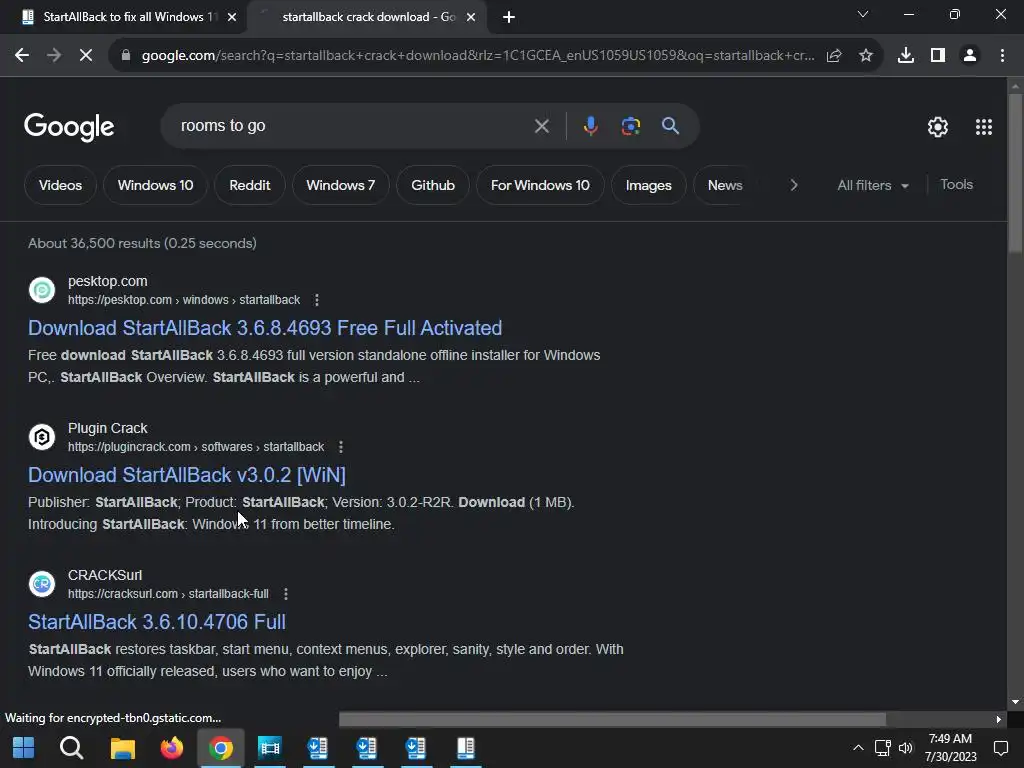
Task: Click the pesktop.com favicon
Action: click(42, 290)
